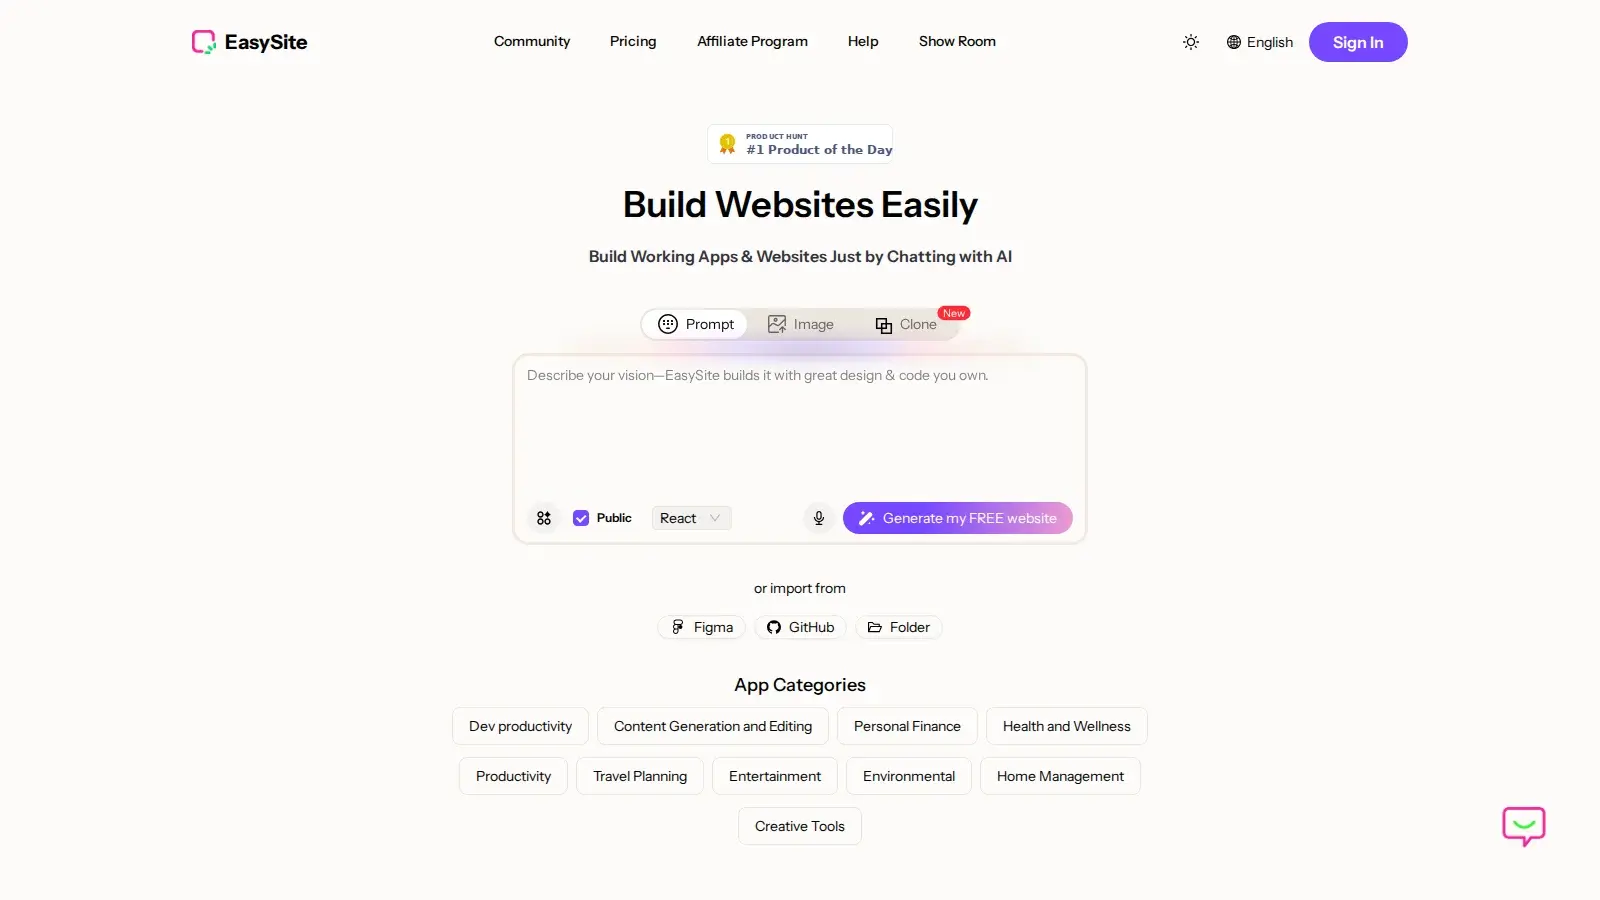
Task: Open the chat support bubble icon
Action: [x=1522, y=826]
